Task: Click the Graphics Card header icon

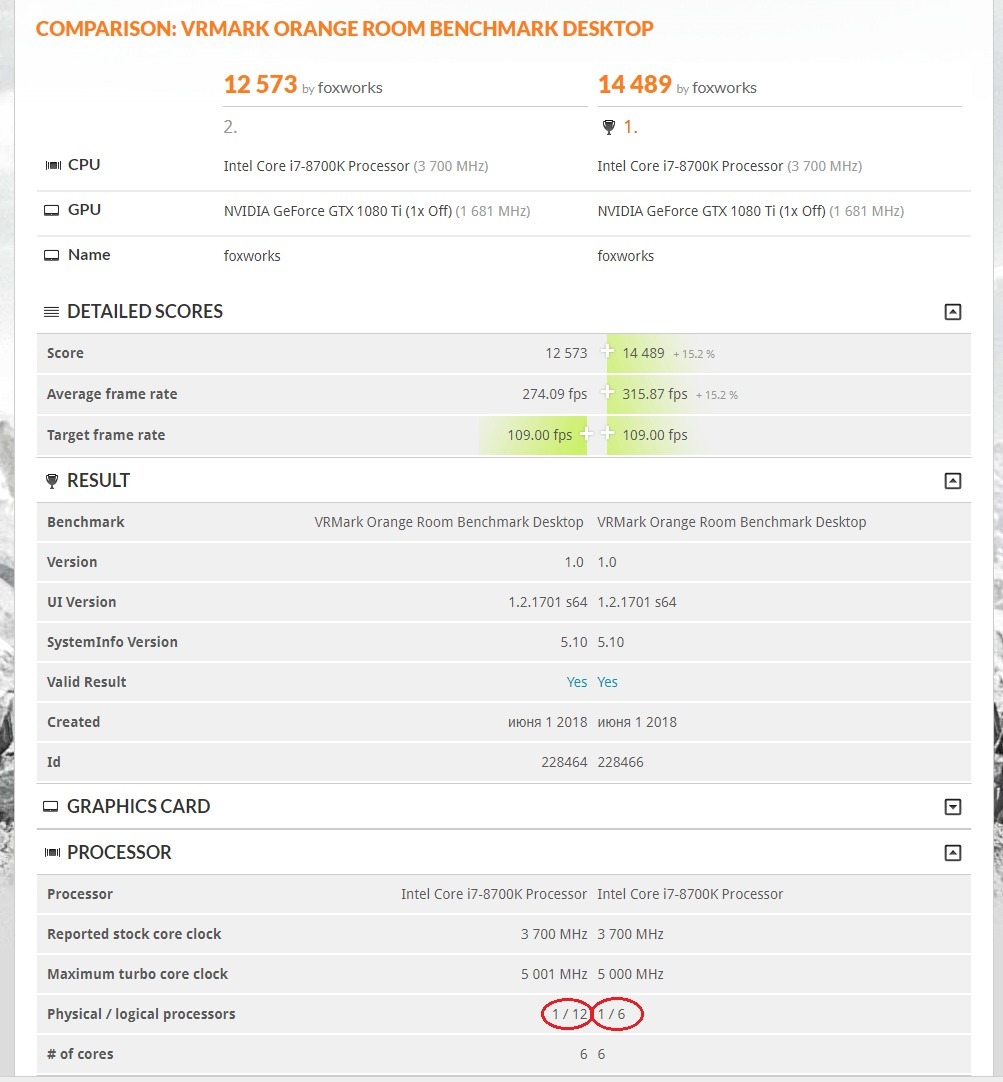Action: (50, 806)
